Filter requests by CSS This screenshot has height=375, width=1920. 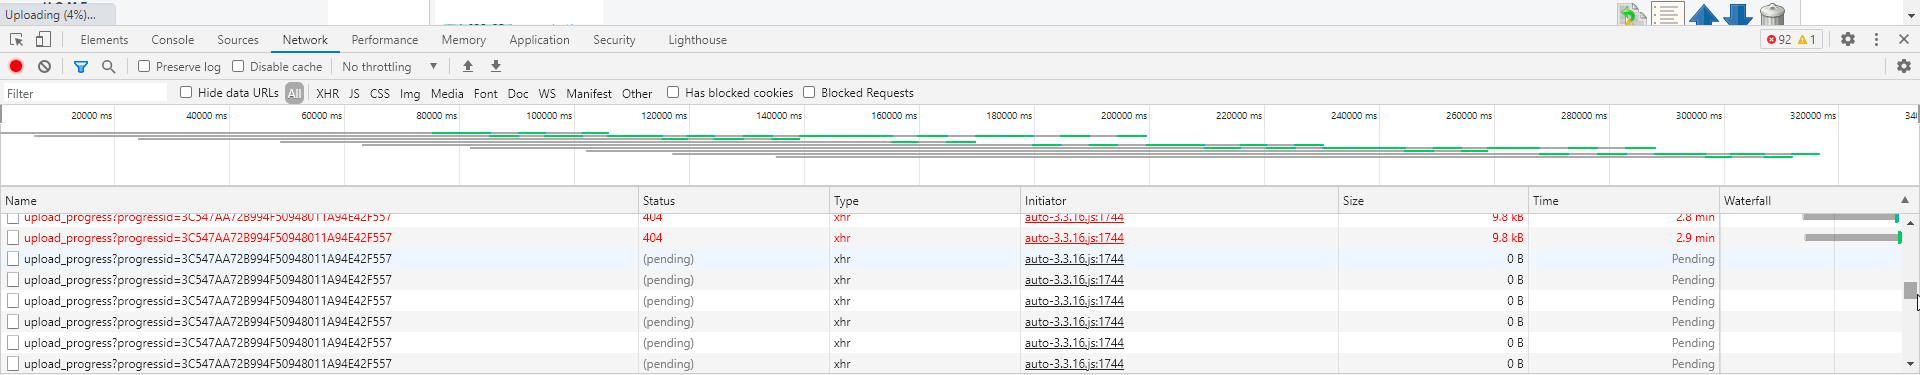coord(380,93)
